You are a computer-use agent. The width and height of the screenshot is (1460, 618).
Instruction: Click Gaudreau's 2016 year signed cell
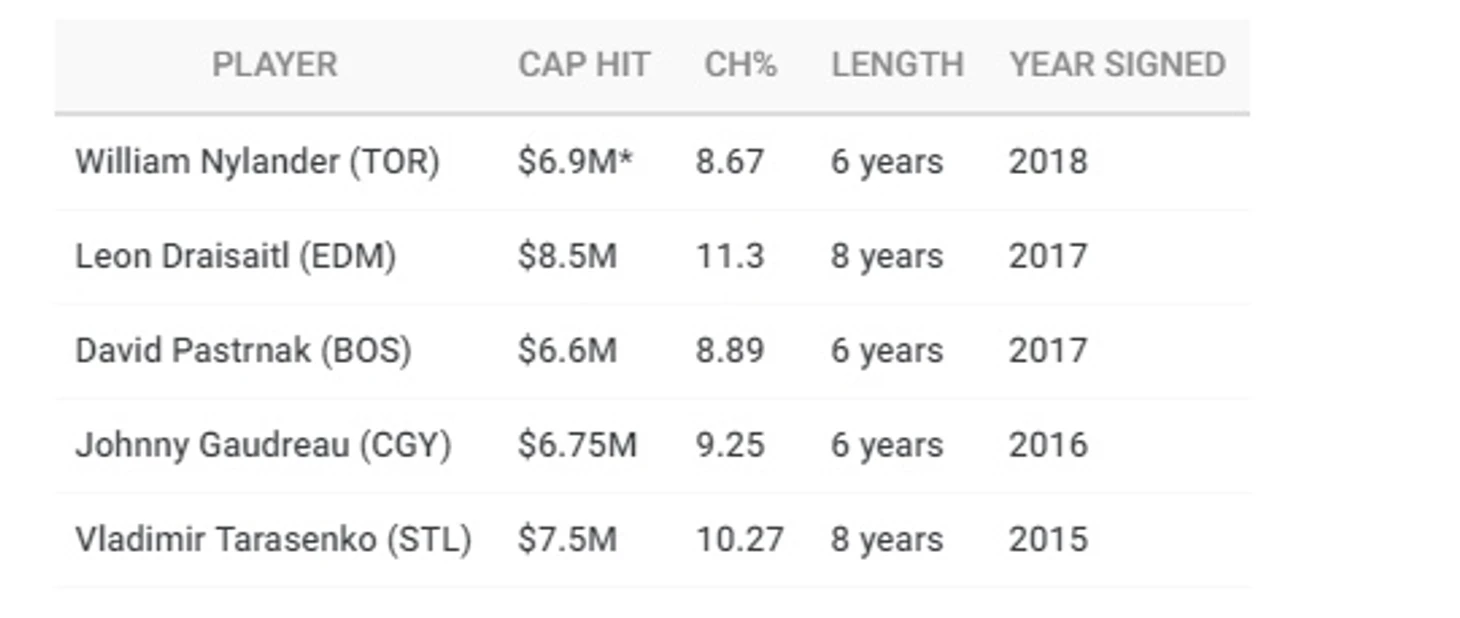coord(1047,445)
